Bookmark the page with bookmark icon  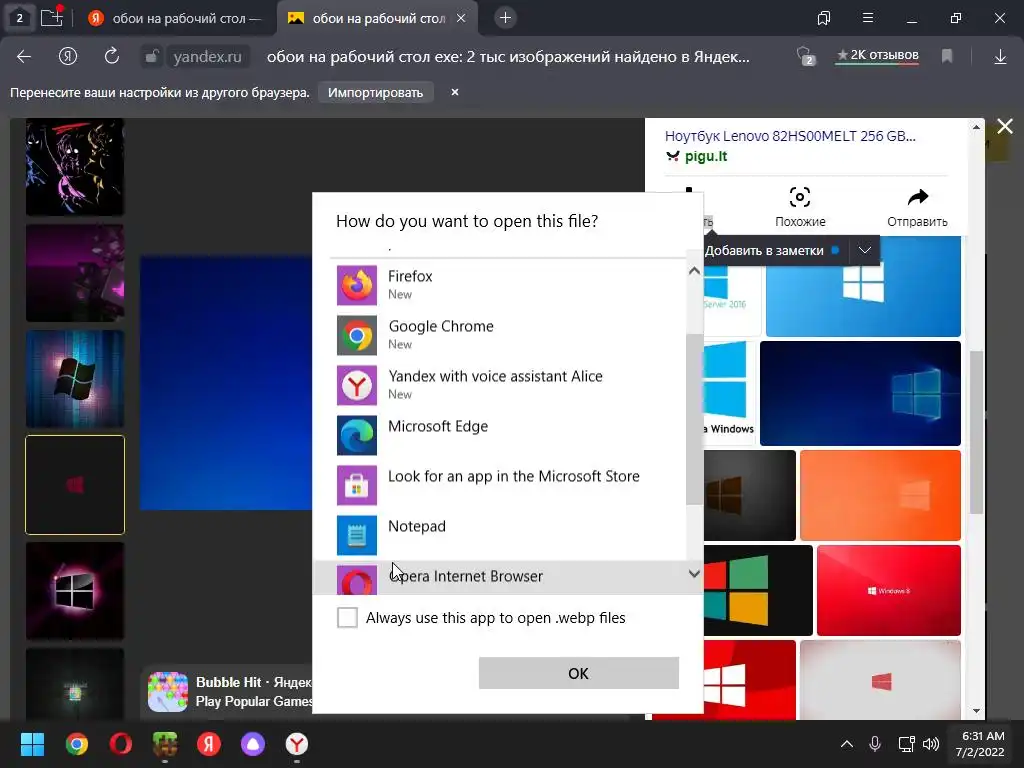point(947,57)
